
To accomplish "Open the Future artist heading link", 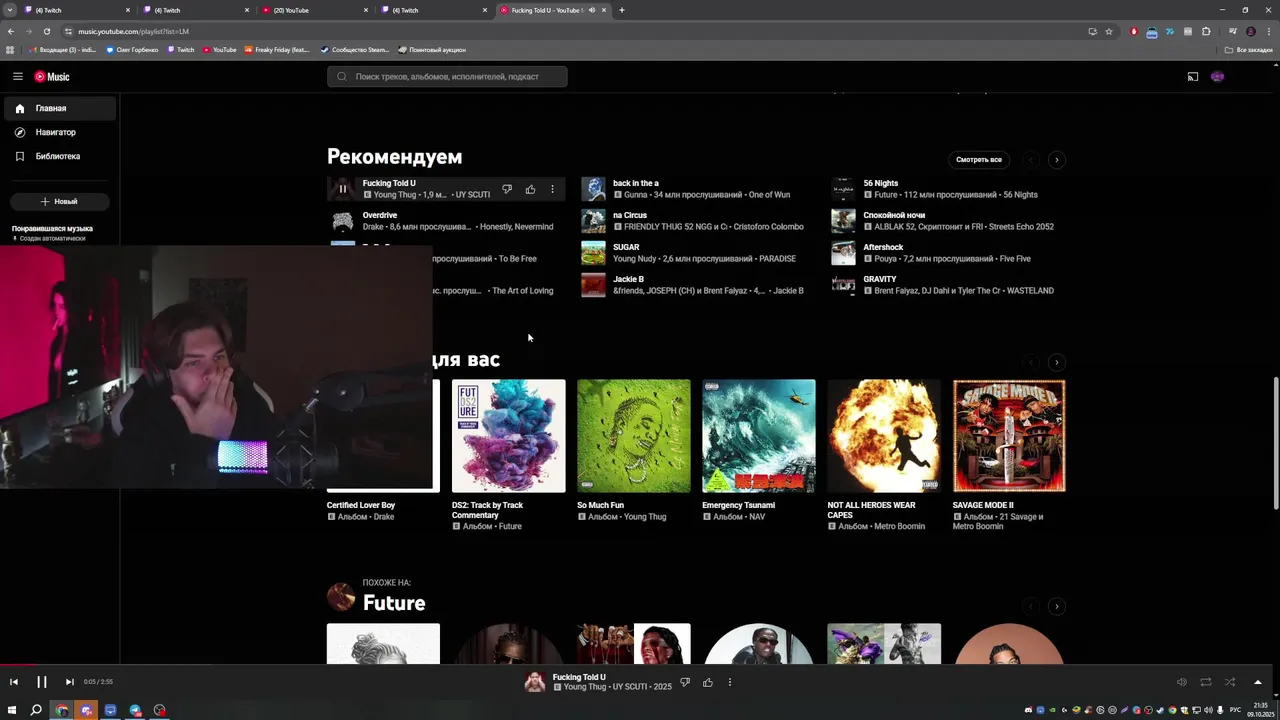I will tap(394, 603).
